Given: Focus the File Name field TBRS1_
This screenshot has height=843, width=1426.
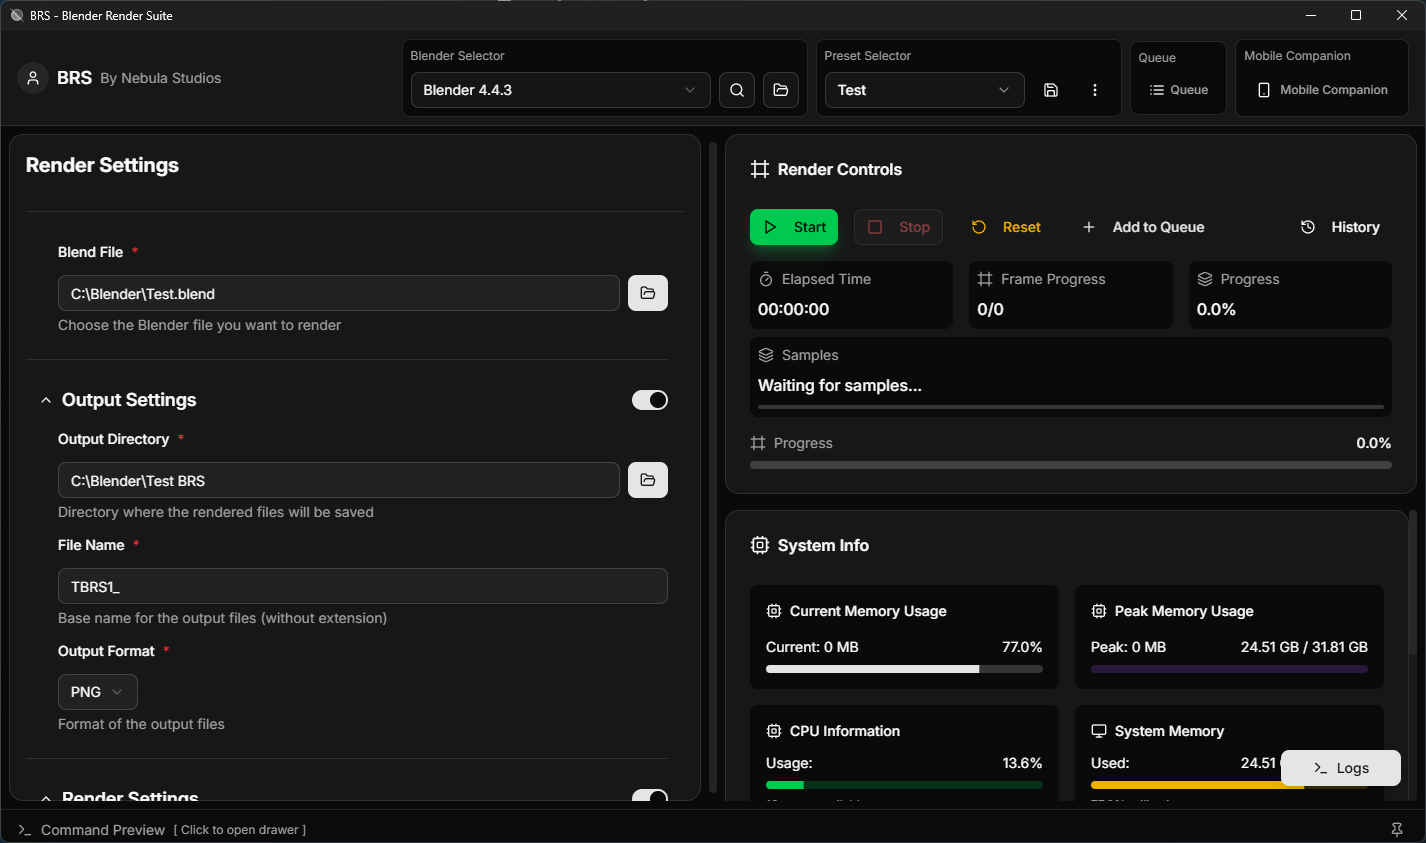Looking at the screenshot, I should pyautogui.click(x=363, y=586).
